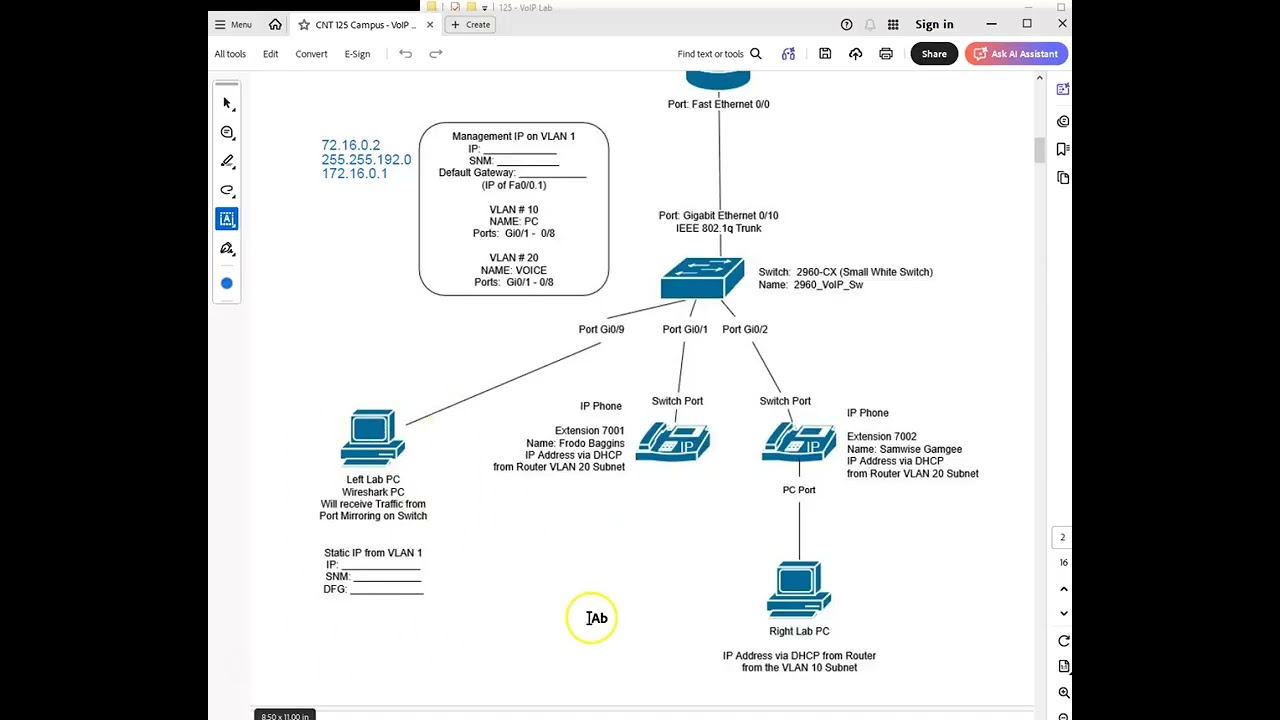This screenshot has width=1280, height=720.
Task: Switch to the CNT 125 Campus - VoIP tab
Action: (x=365, y=24)
